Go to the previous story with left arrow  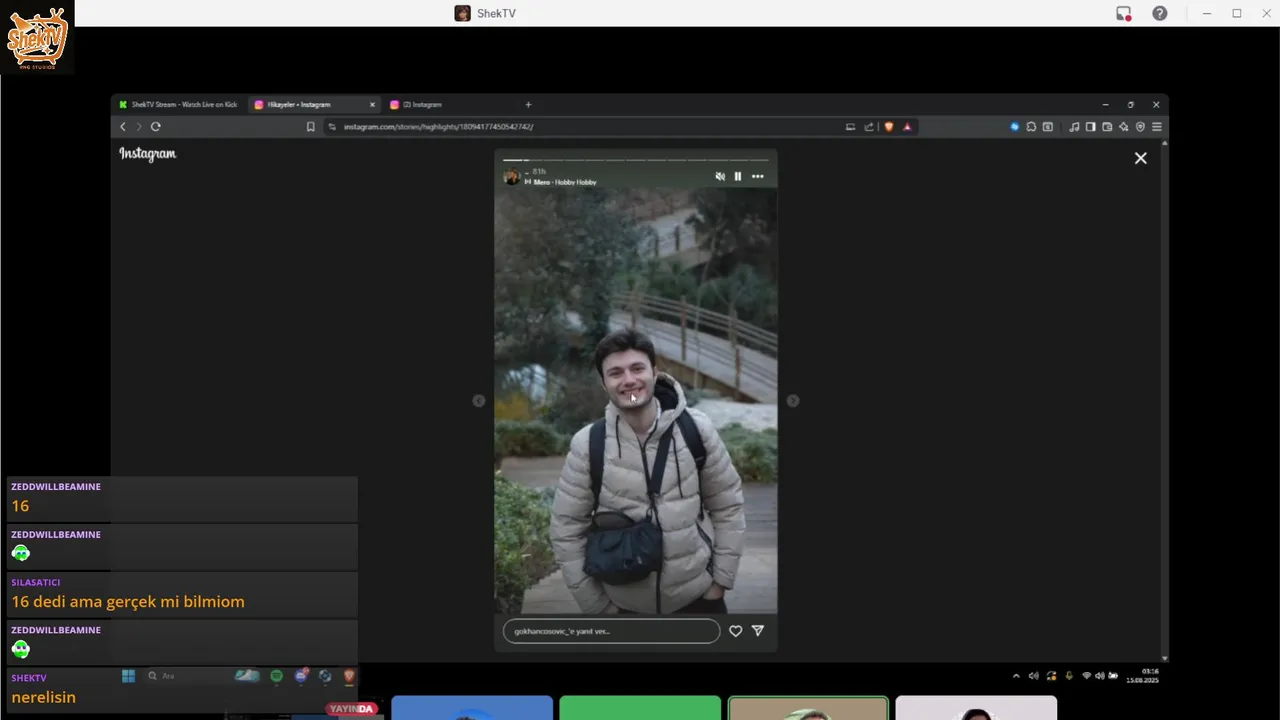click(x=479, y=401)
